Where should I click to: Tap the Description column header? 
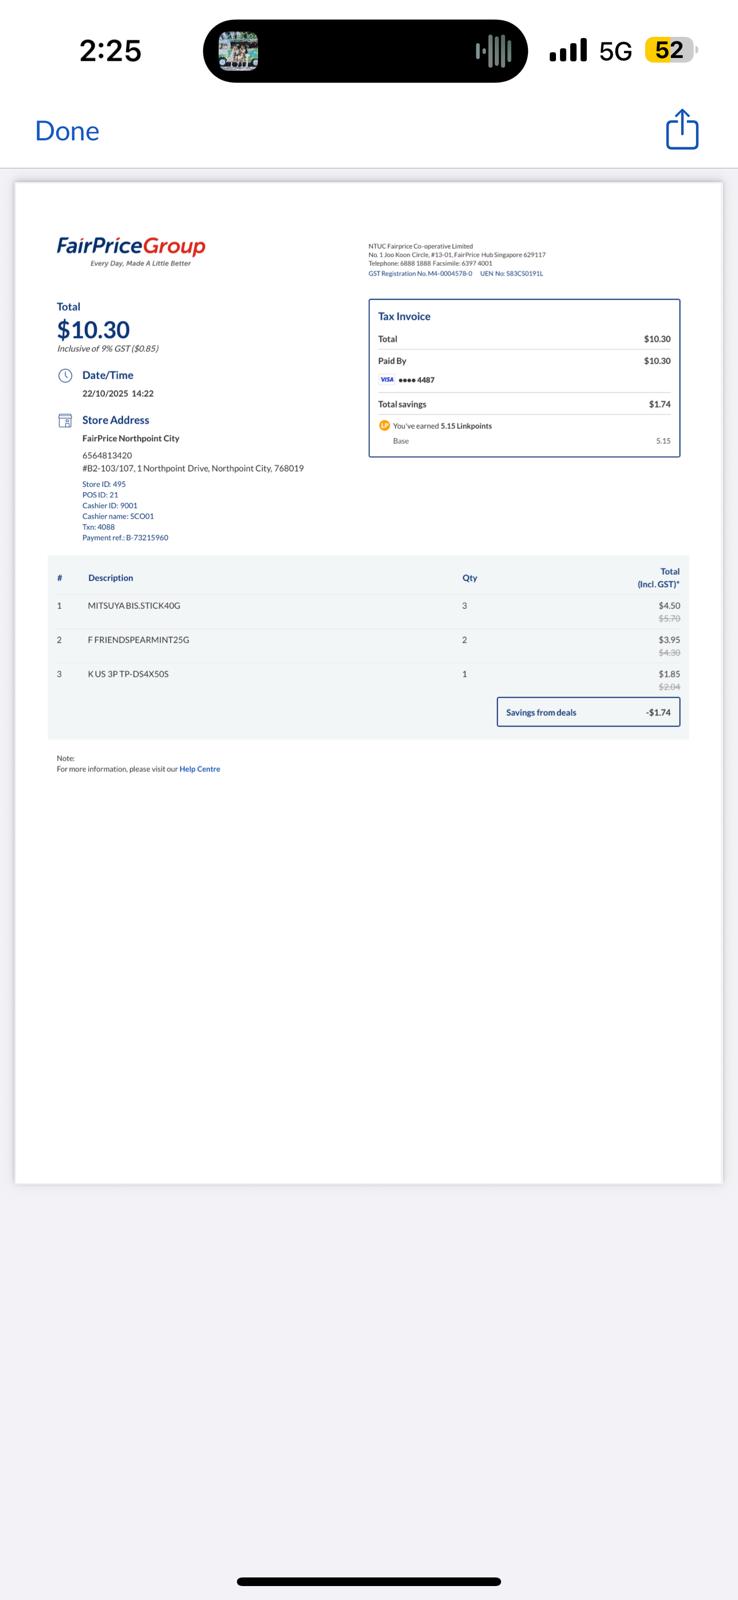click(110, 578)
